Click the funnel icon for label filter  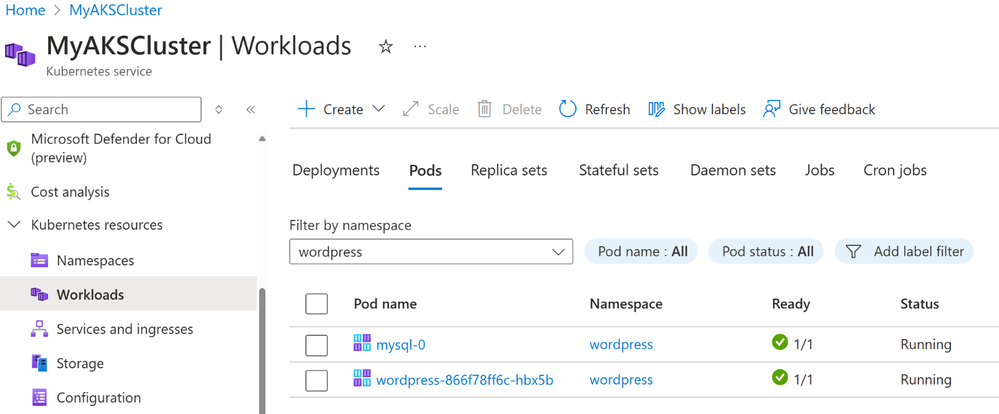pos(854,252)
